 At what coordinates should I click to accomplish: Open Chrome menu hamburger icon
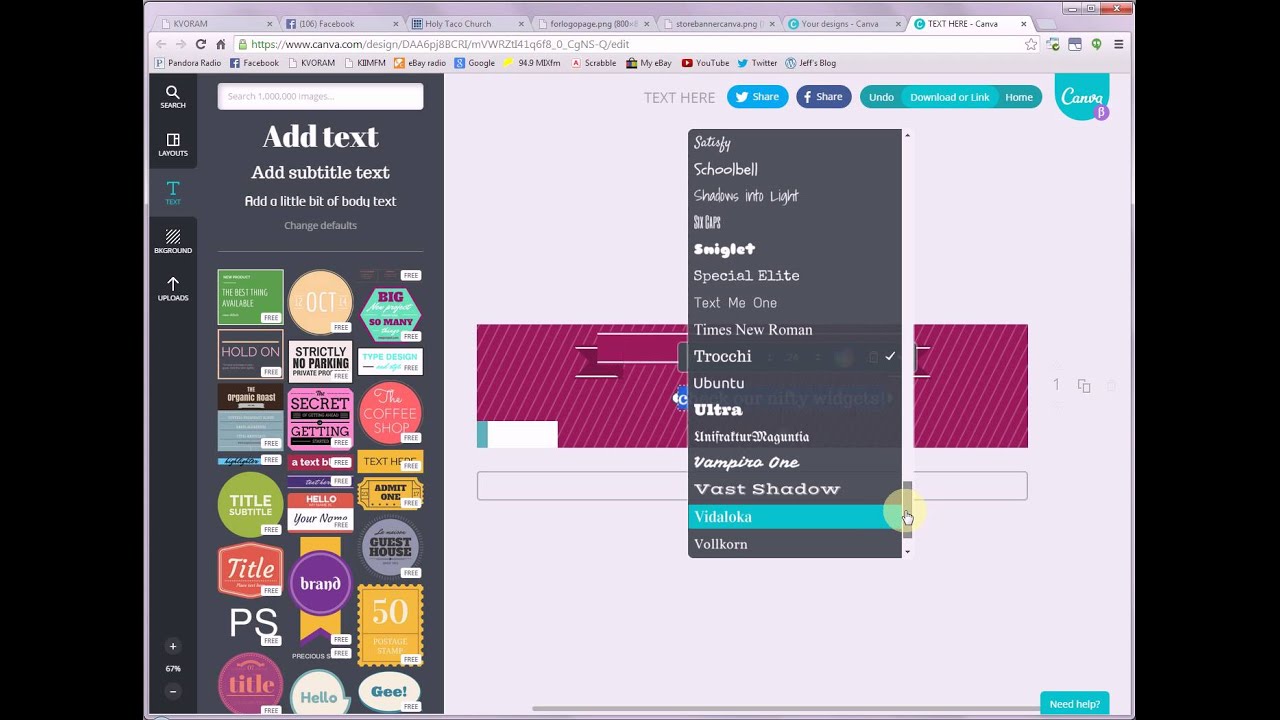coord(1119,44)
